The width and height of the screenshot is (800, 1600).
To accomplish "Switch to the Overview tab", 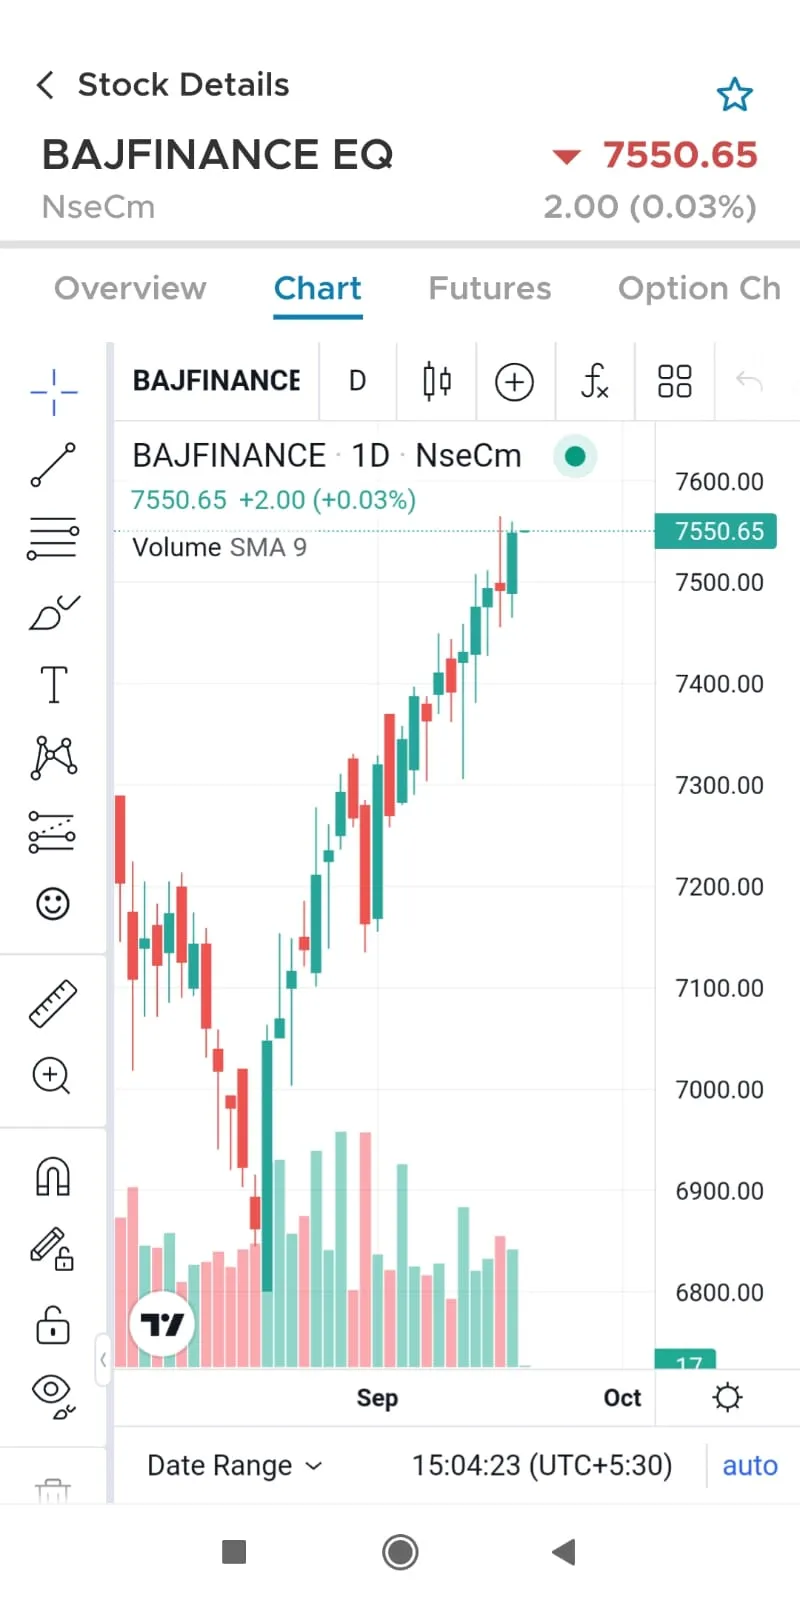I will (x=130, y=288).
